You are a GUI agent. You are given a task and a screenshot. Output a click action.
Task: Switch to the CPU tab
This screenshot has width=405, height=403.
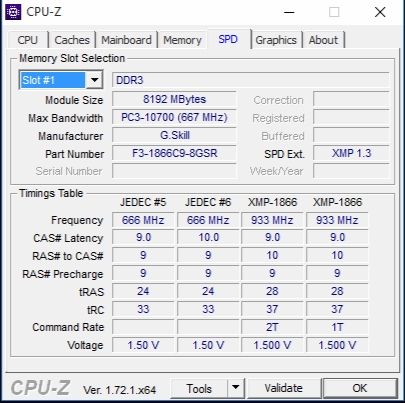(27, 40)
